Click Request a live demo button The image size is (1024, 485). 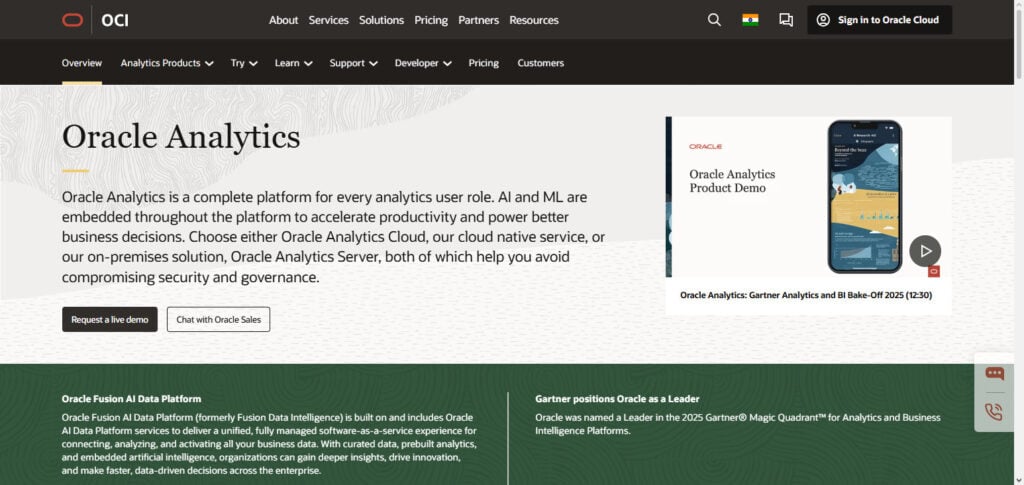(x=110, y=319)
